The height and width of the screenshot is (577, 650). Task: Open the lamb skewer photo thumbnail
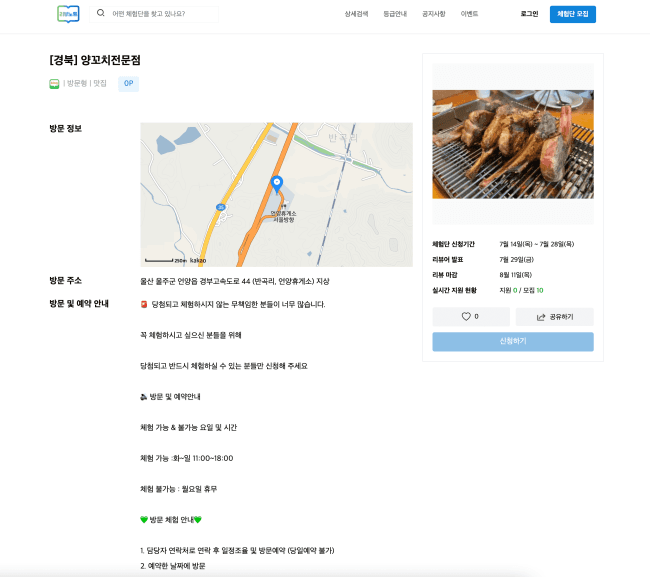tap(513, 144)
